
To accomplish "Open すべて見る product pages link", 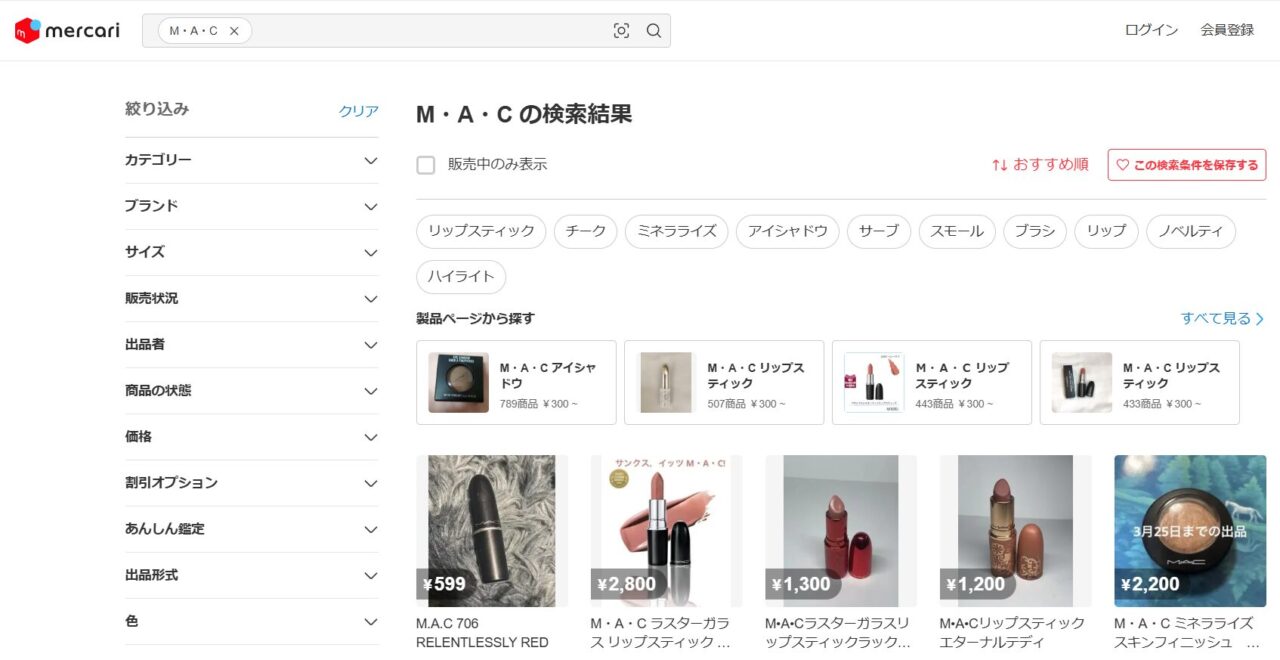I will 1223,319.
